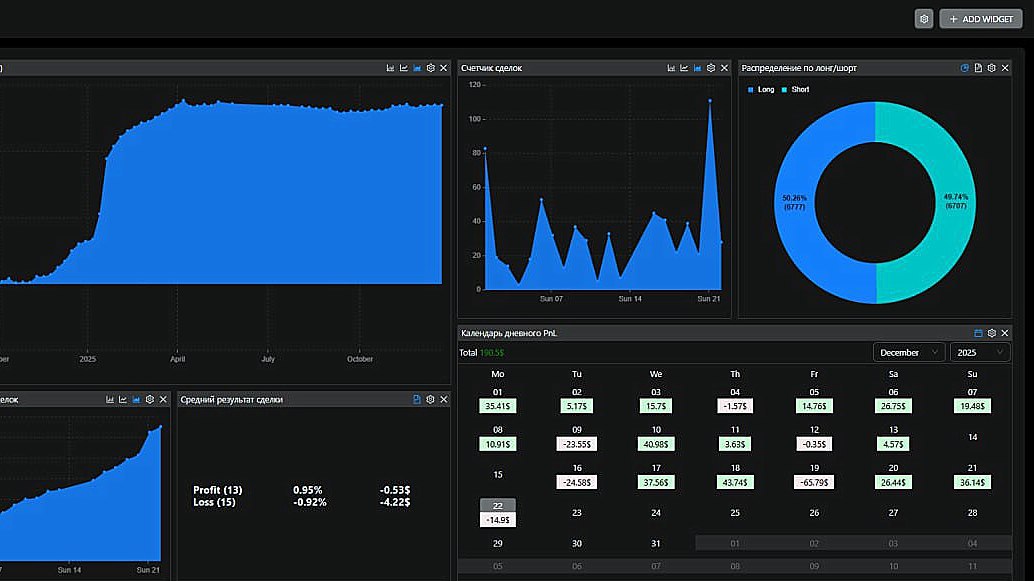The width and height of the screenshot is (1034, 581).
Task: Toggle the Long legend series
Action: 761,90
